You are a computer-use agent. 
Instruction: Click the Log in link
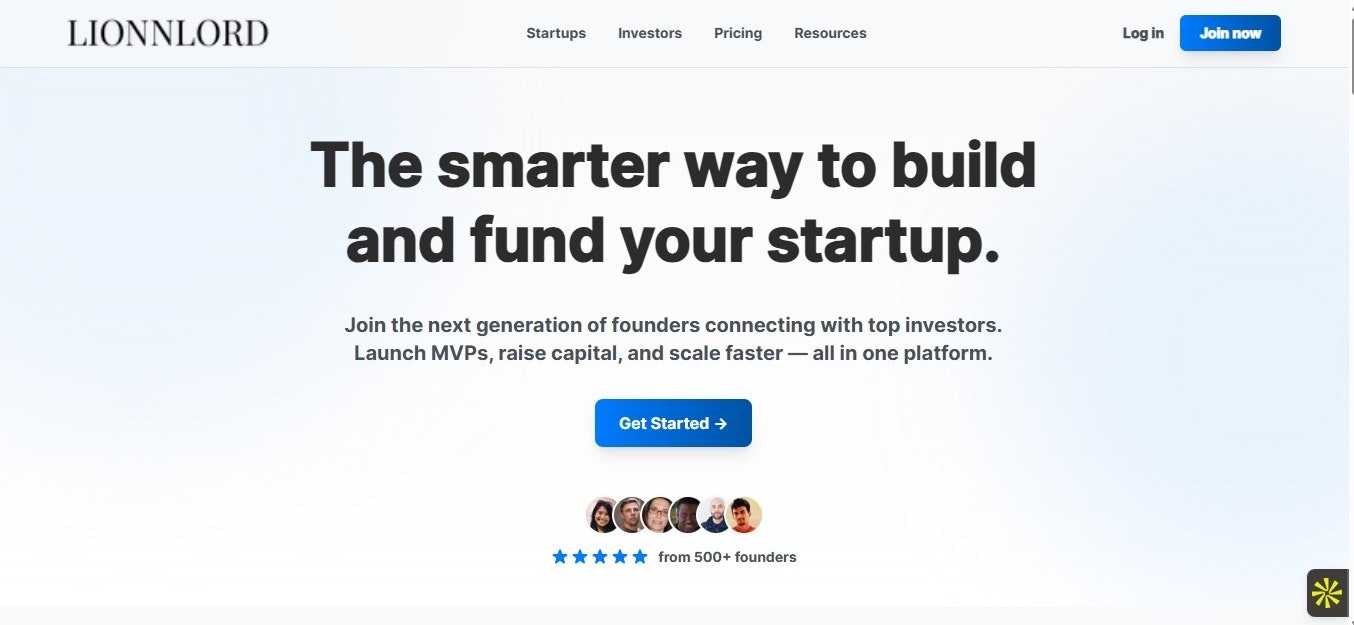point(1143,33)
